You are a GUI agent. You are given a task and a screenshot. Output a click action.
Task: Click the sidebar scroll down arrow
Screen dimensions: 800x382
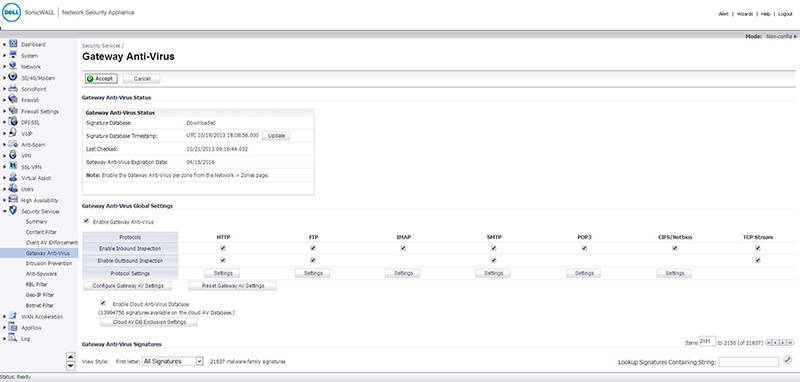71,366
